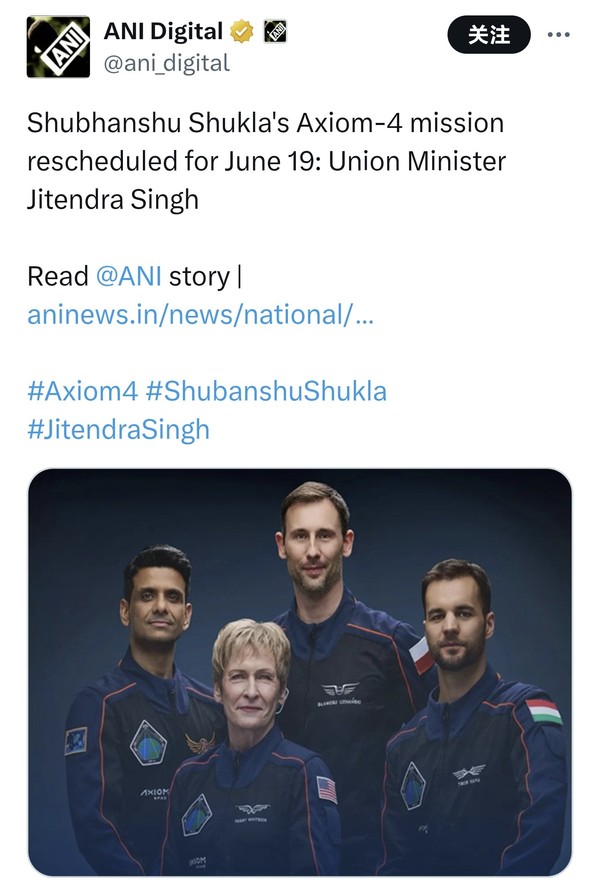This screenshot has width=600, height=895.
Task: Open the ANI Digital profile avatar
Action: click(x=58, y=46)
